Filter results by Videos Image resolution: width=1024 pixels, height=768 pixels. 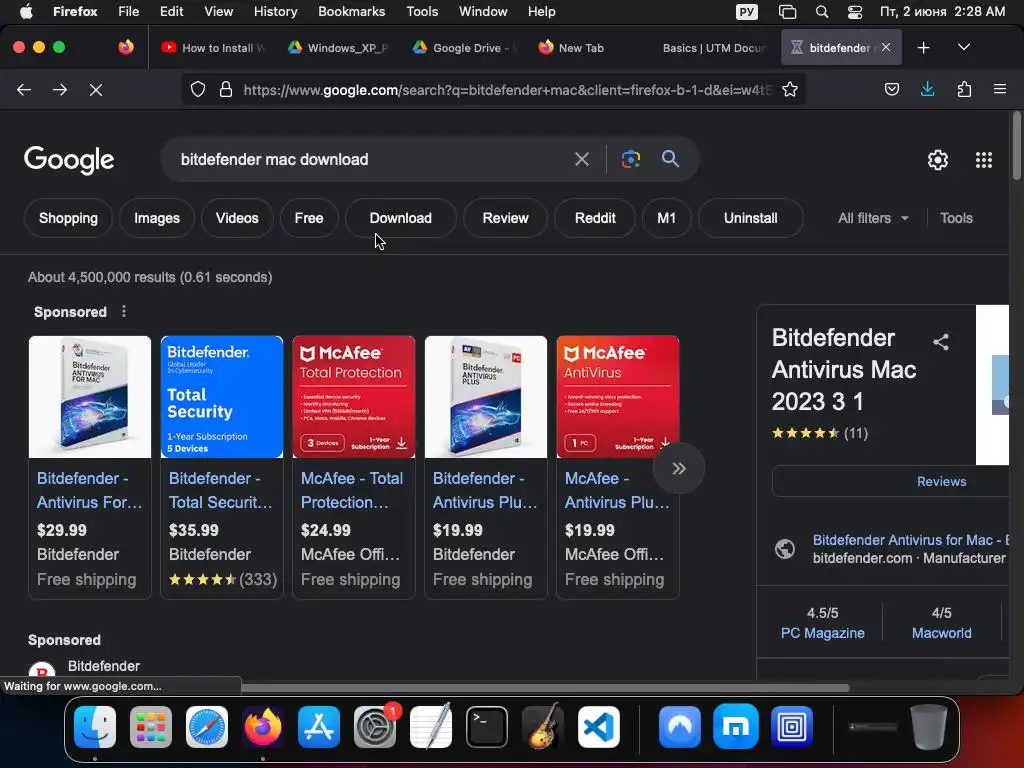tap(237, 218)
